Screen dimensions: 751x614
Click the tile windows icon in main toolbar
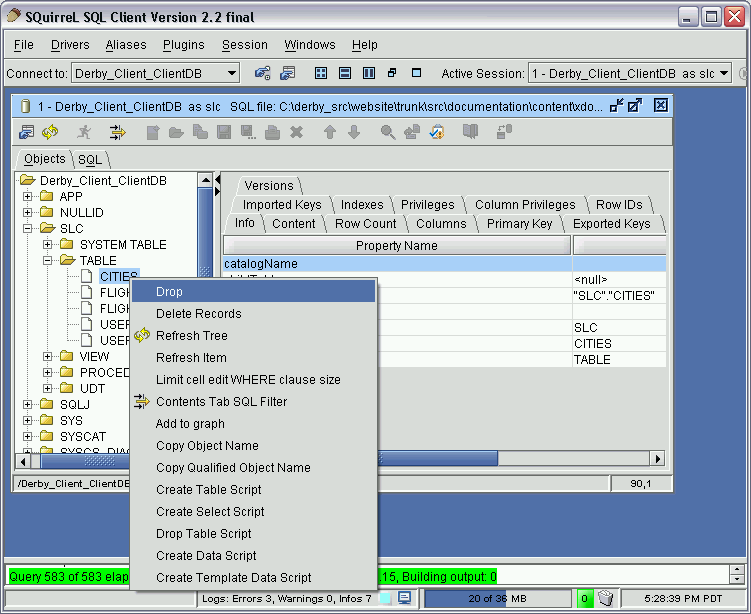pos(321,73)
